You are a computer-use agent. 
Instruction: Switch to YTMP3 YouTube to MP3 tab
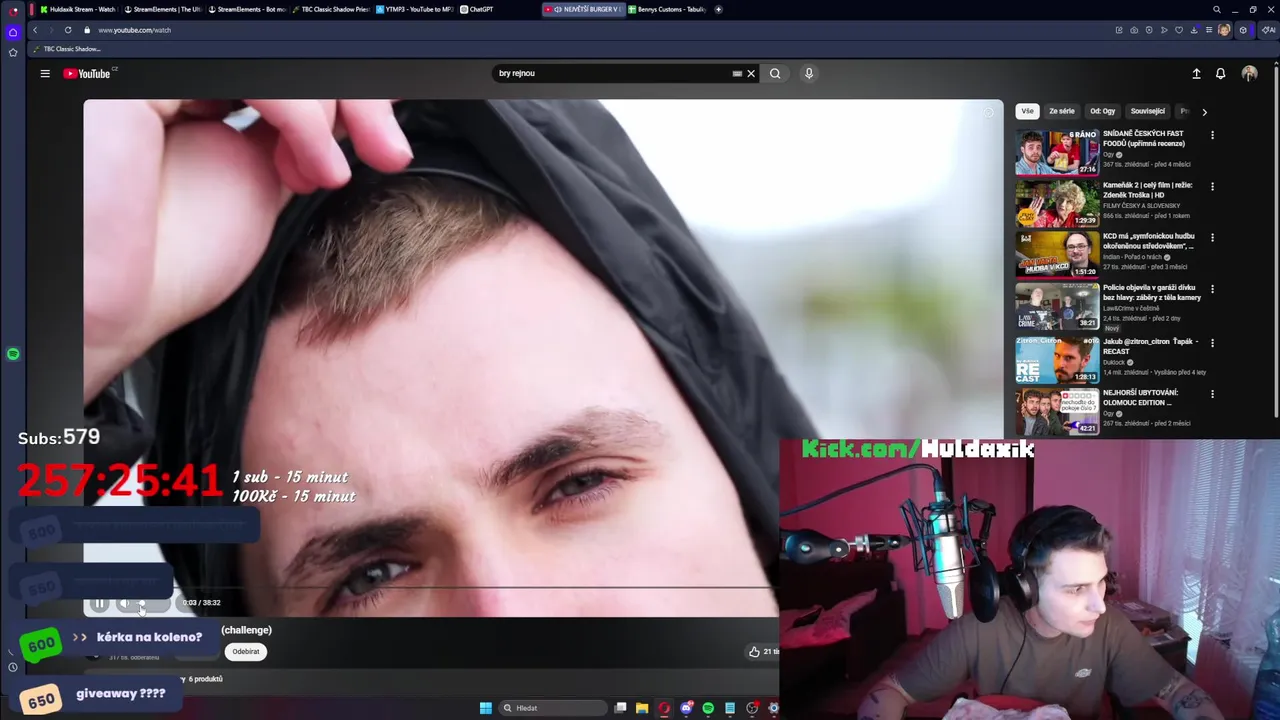click(414, 9)
